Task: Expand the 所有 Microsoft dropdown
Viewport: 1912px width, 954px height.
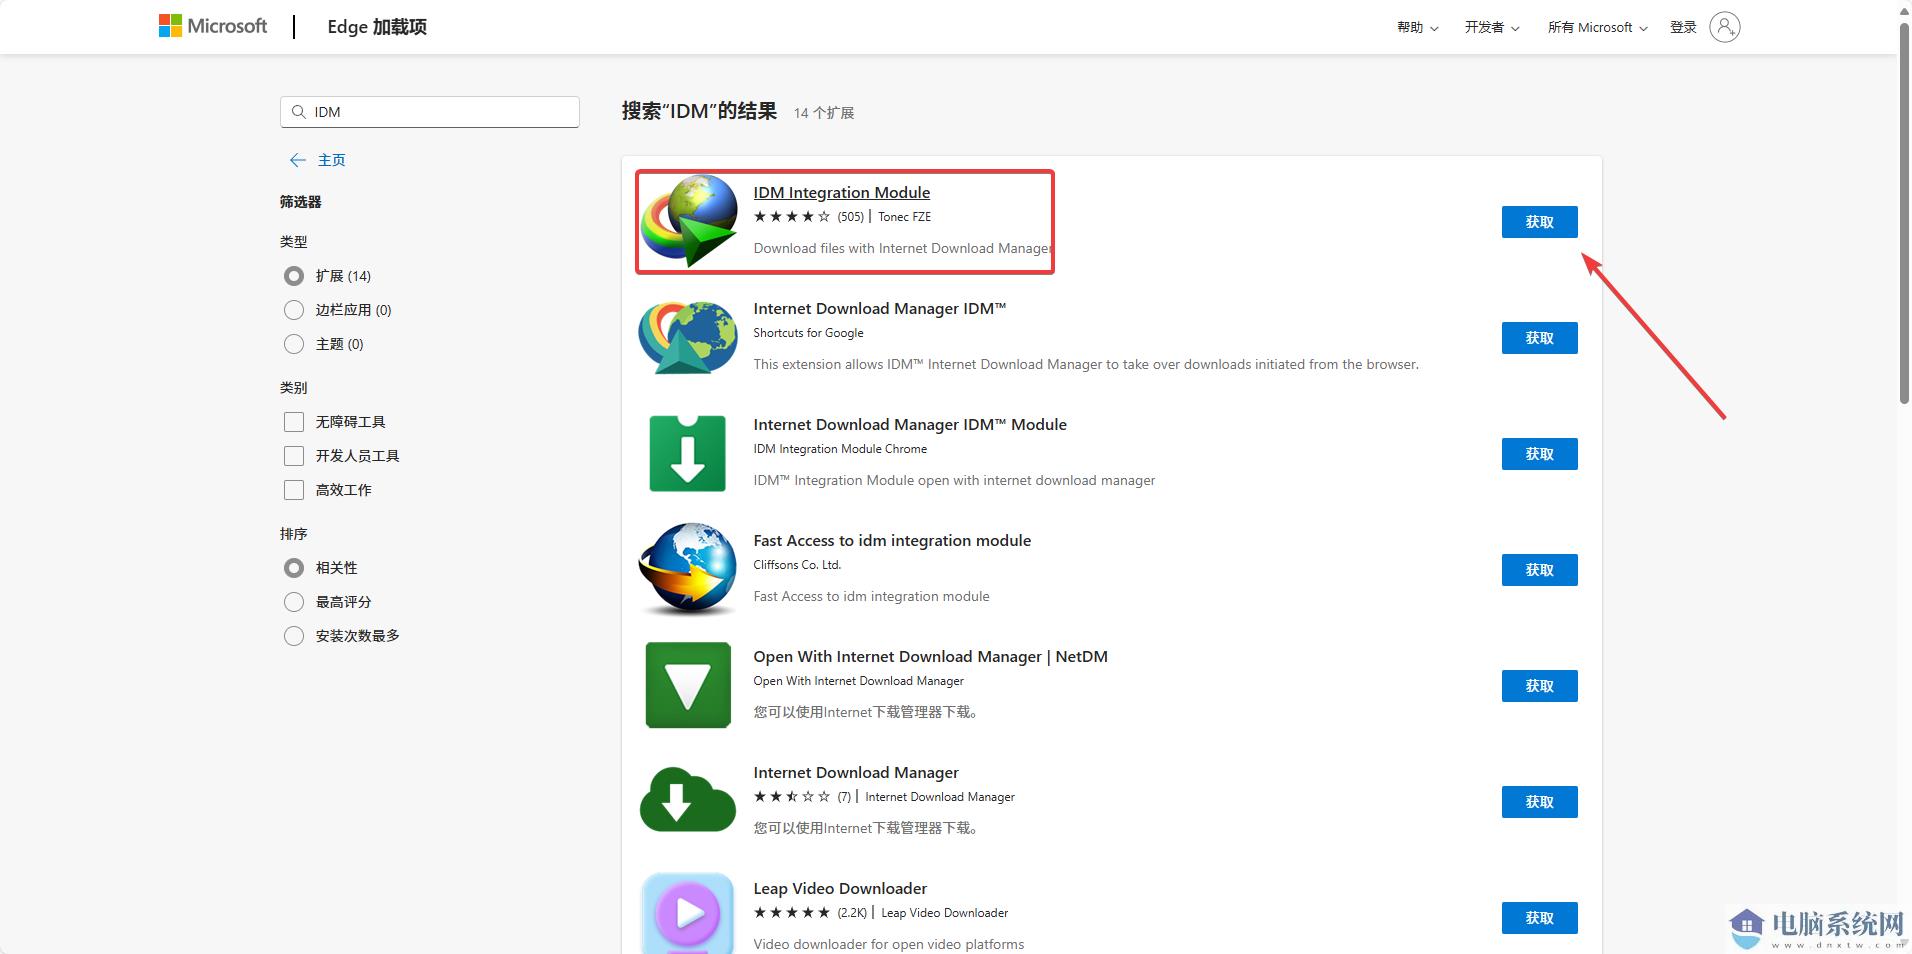Action: tap(1598, 27)
